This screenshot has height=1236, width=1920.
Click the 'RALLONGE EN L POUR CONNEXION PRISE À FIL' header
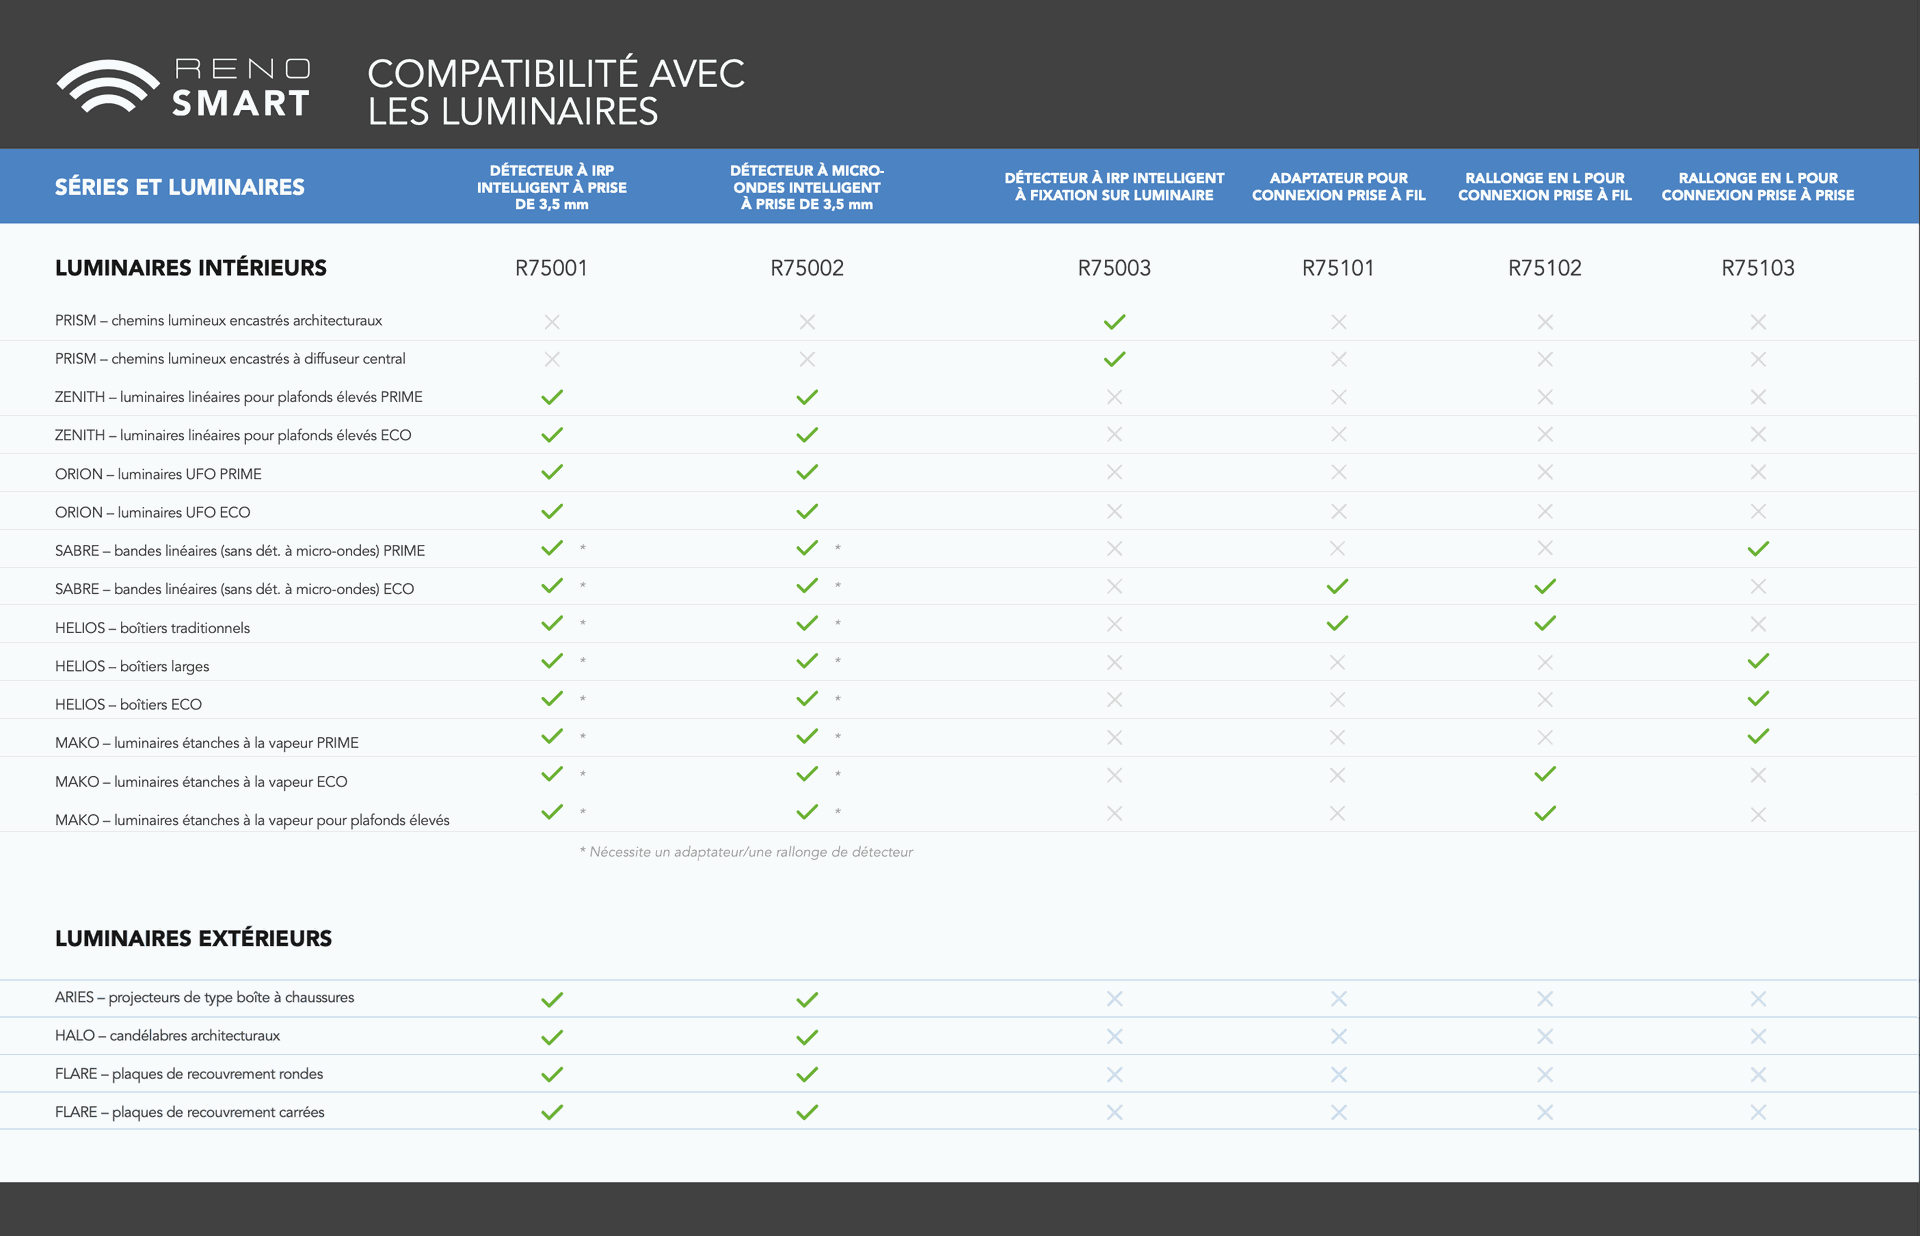(1545, 187)
